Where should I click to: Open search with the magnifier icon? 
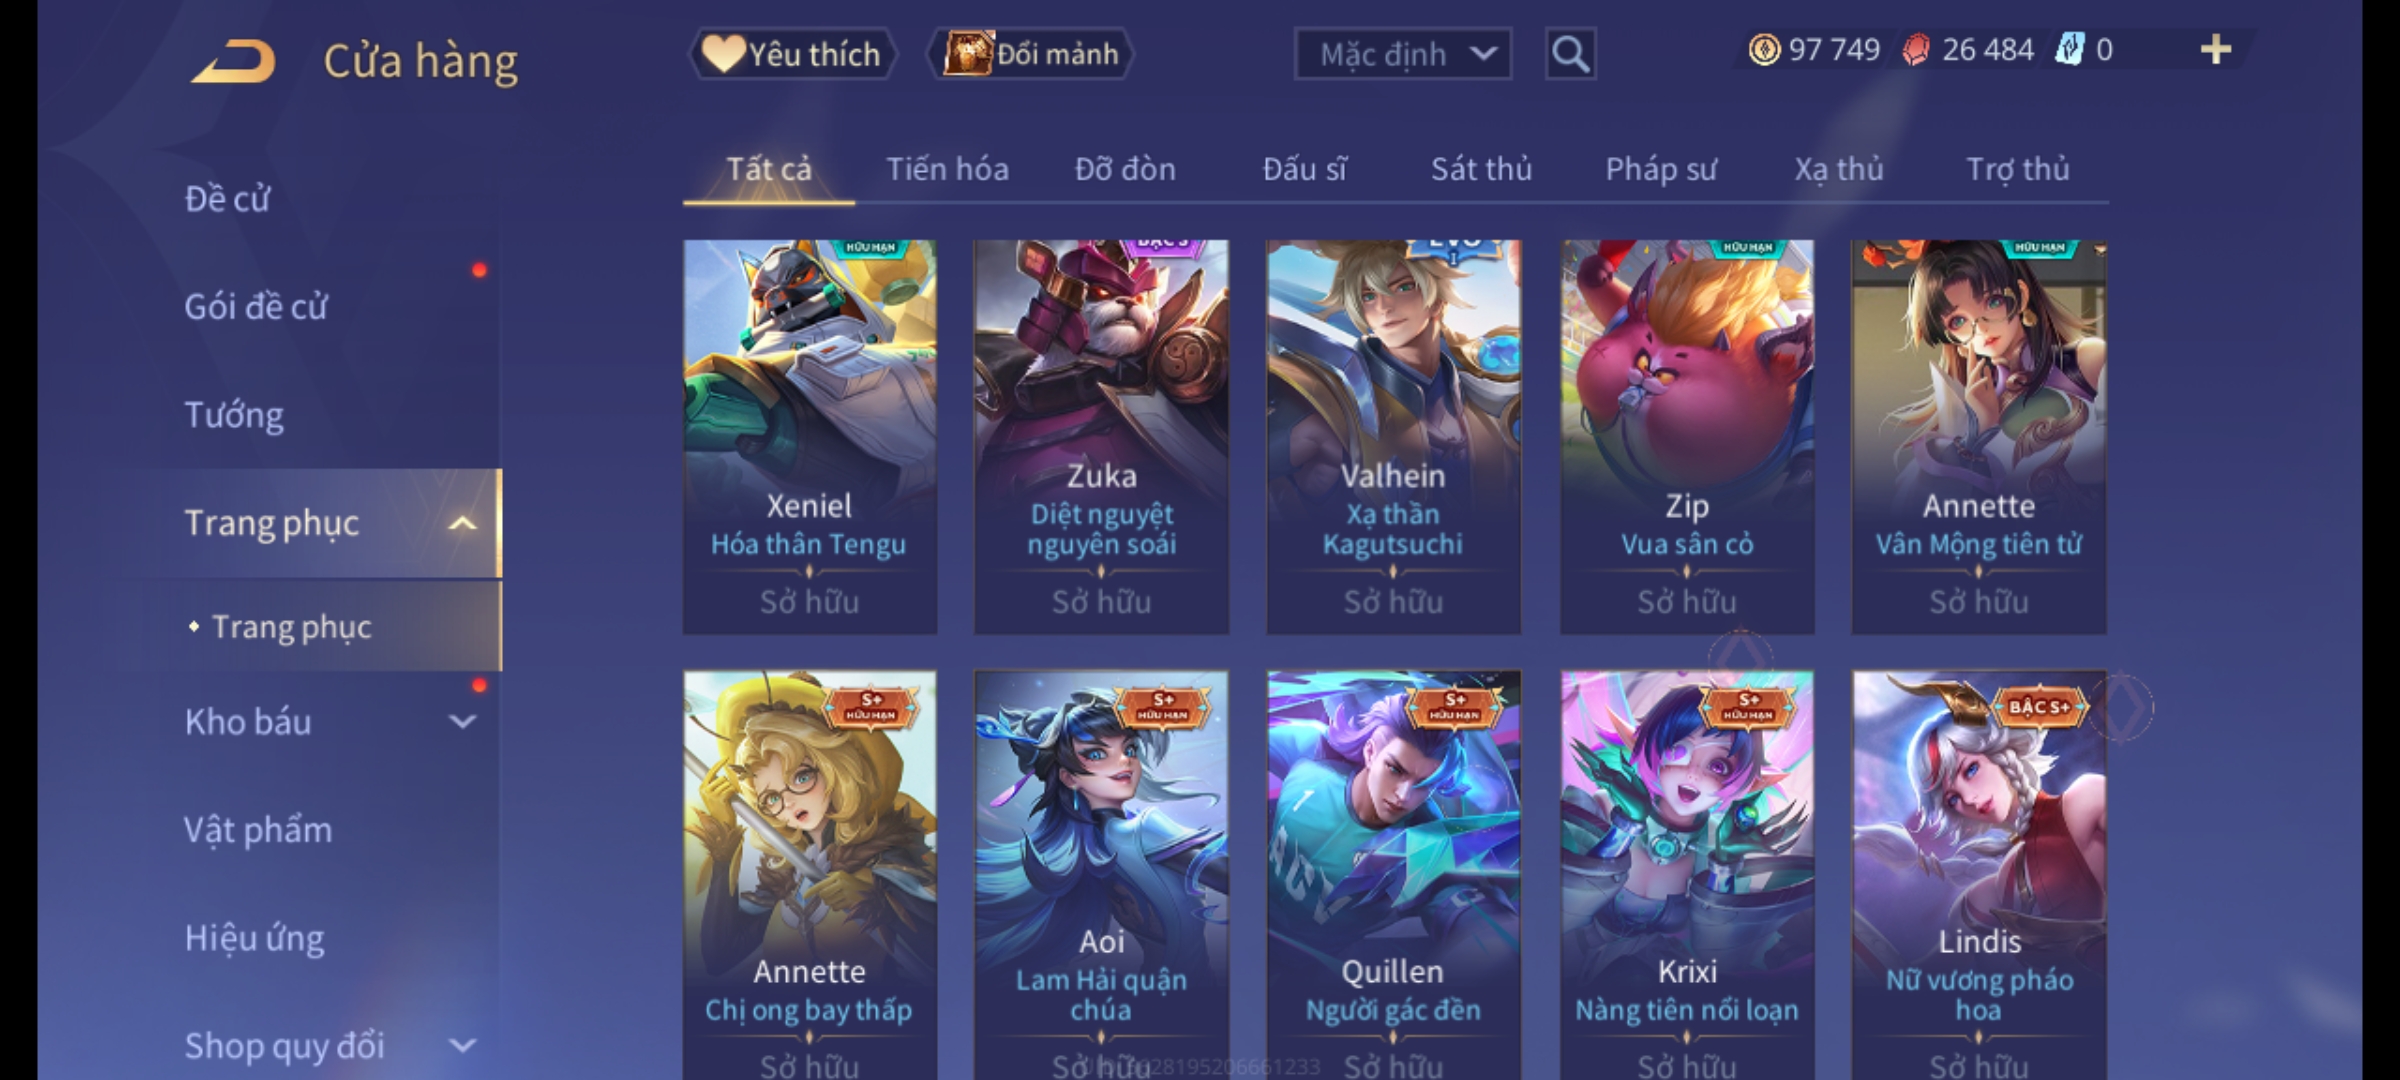click(1570, 54)
